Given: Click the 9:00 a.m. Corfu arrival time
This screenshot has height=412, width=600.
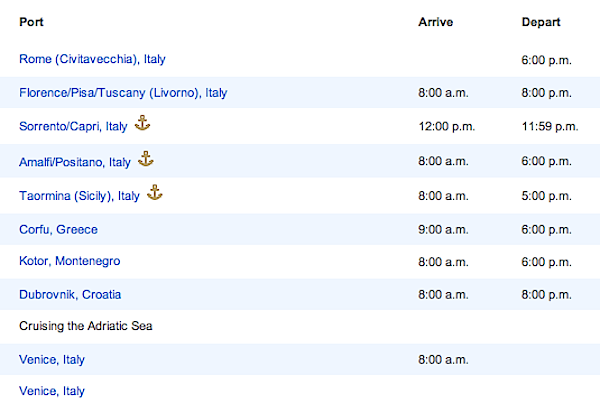Looking at the screenshot, I should [443, 230].
